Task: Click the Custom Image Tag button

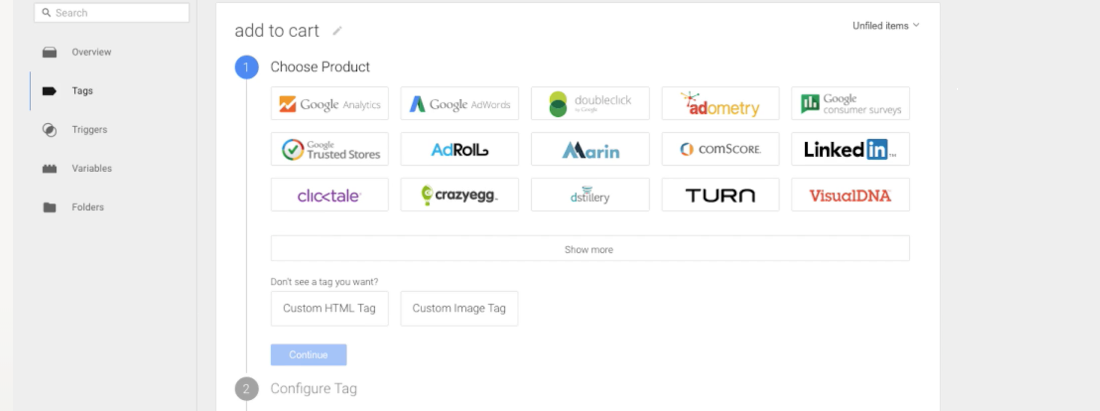Action: coord(460,309)
